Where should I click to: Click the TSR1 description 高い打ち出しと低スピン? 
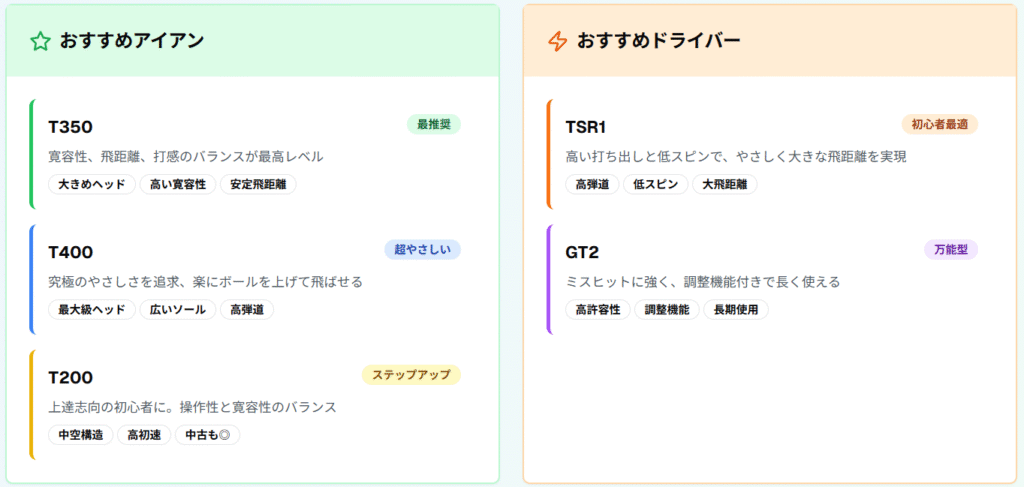click(x=736, y=157)
